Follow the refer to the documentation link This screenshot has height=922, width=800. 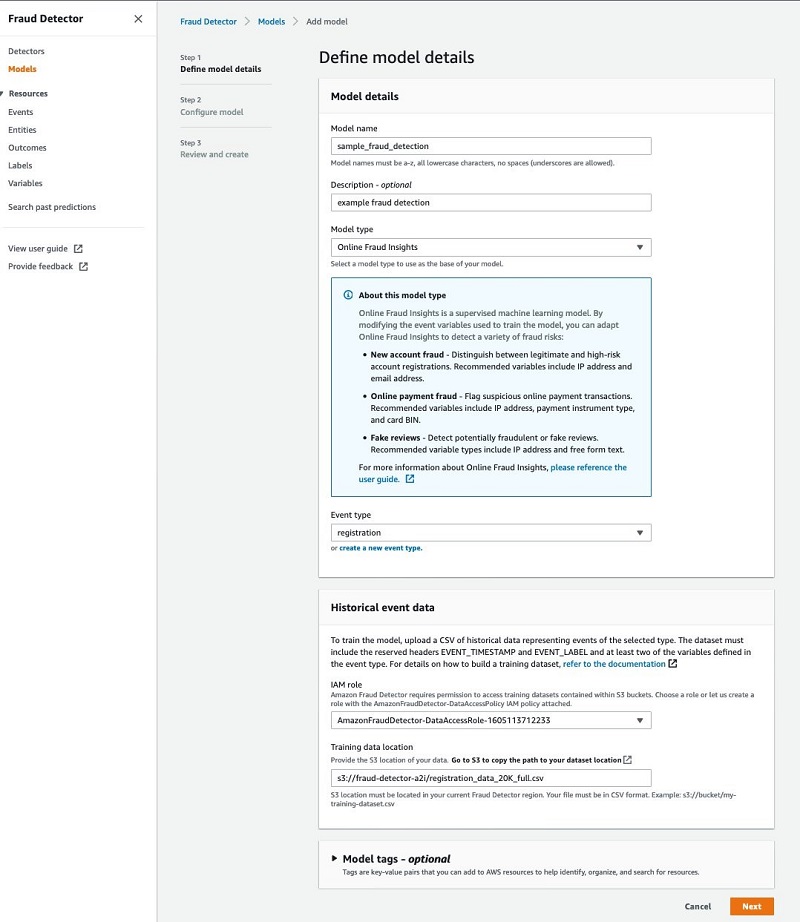tap(614, 664)
